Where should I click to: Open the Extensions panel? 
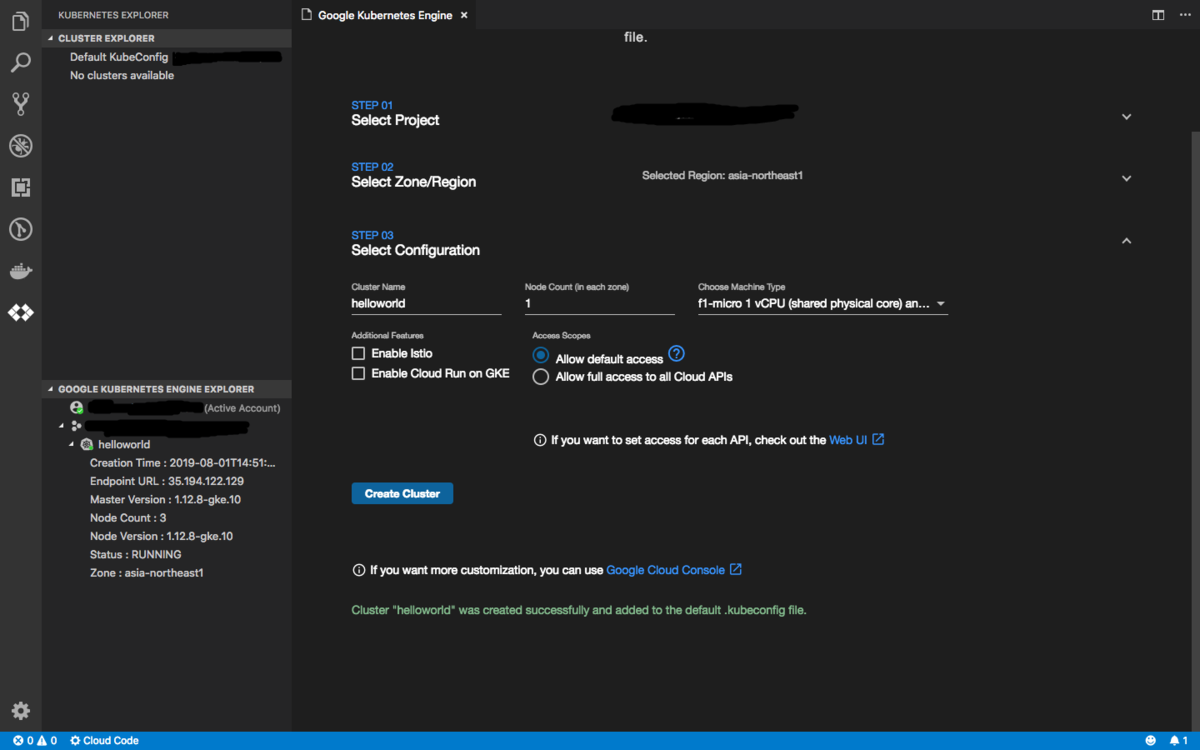[20, 187]
